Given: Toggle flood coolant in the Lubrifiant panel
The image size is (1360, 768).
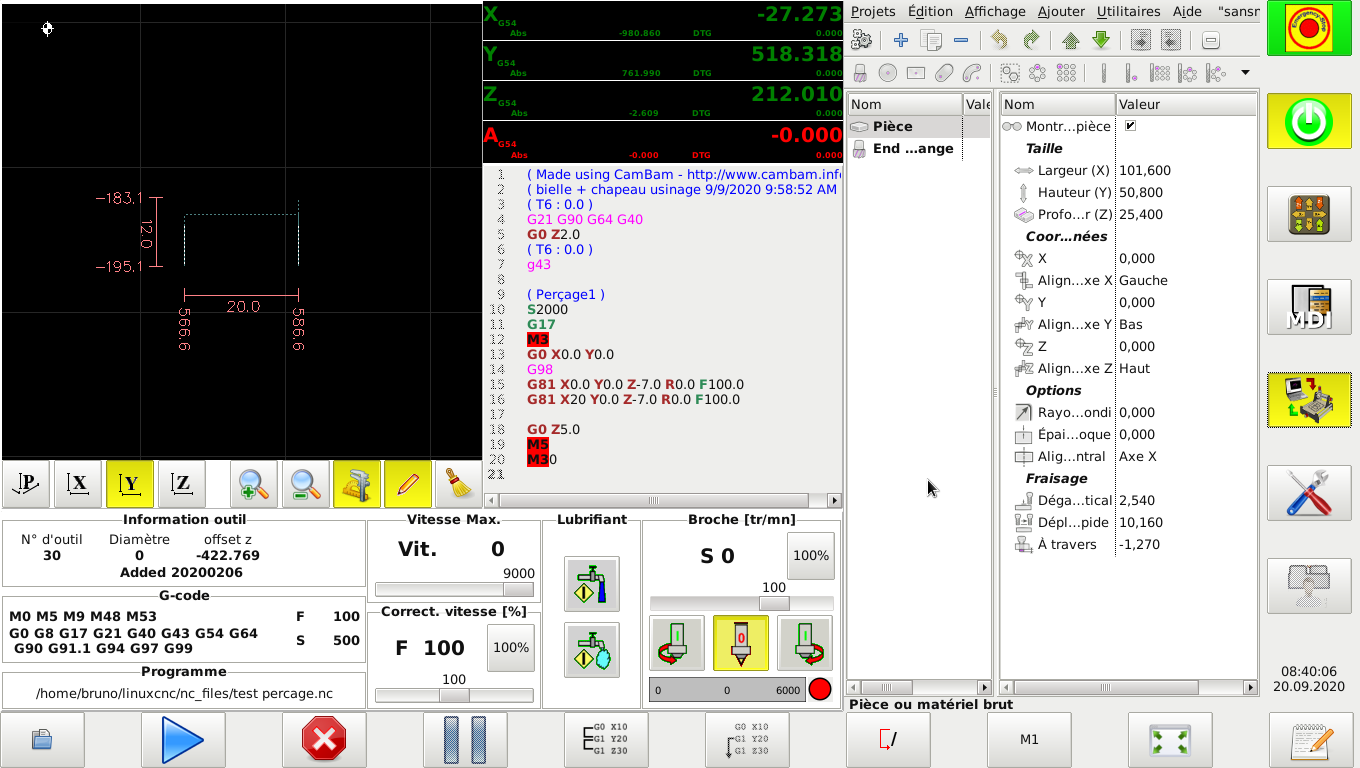Looking at the screenshot, I should click(591, 584).
